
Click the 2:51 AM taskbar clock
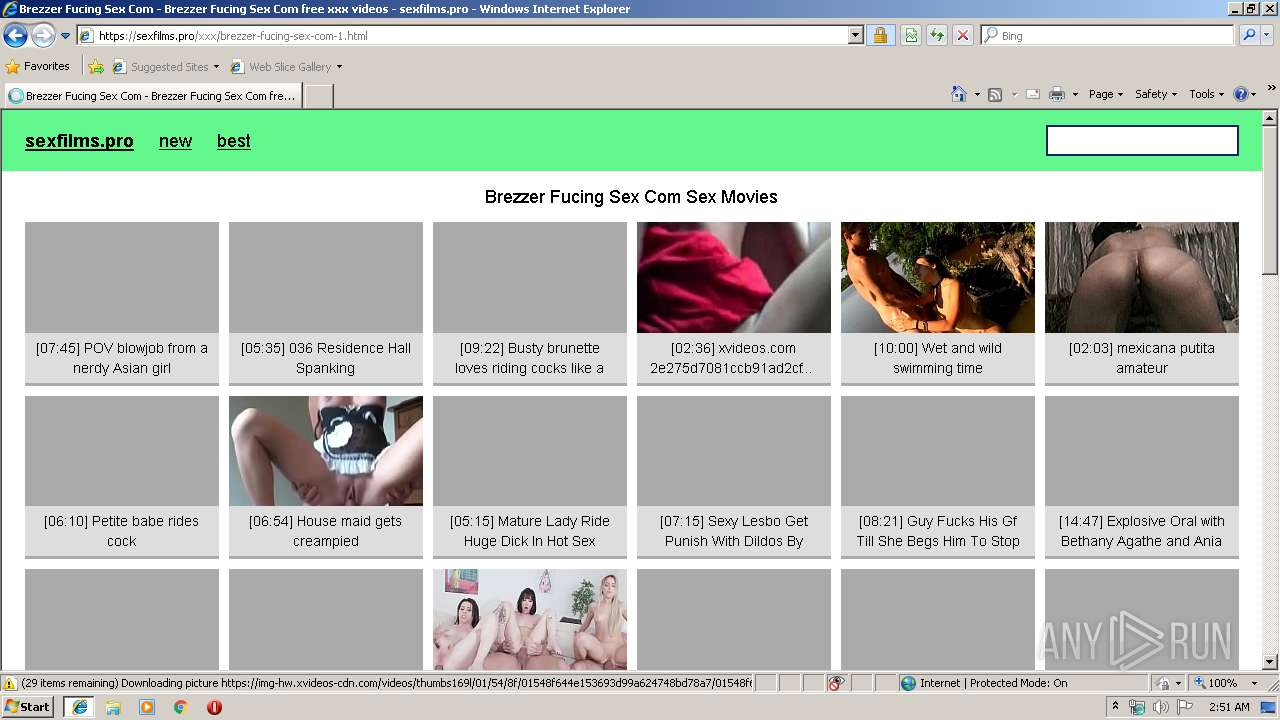point(1229,707)
